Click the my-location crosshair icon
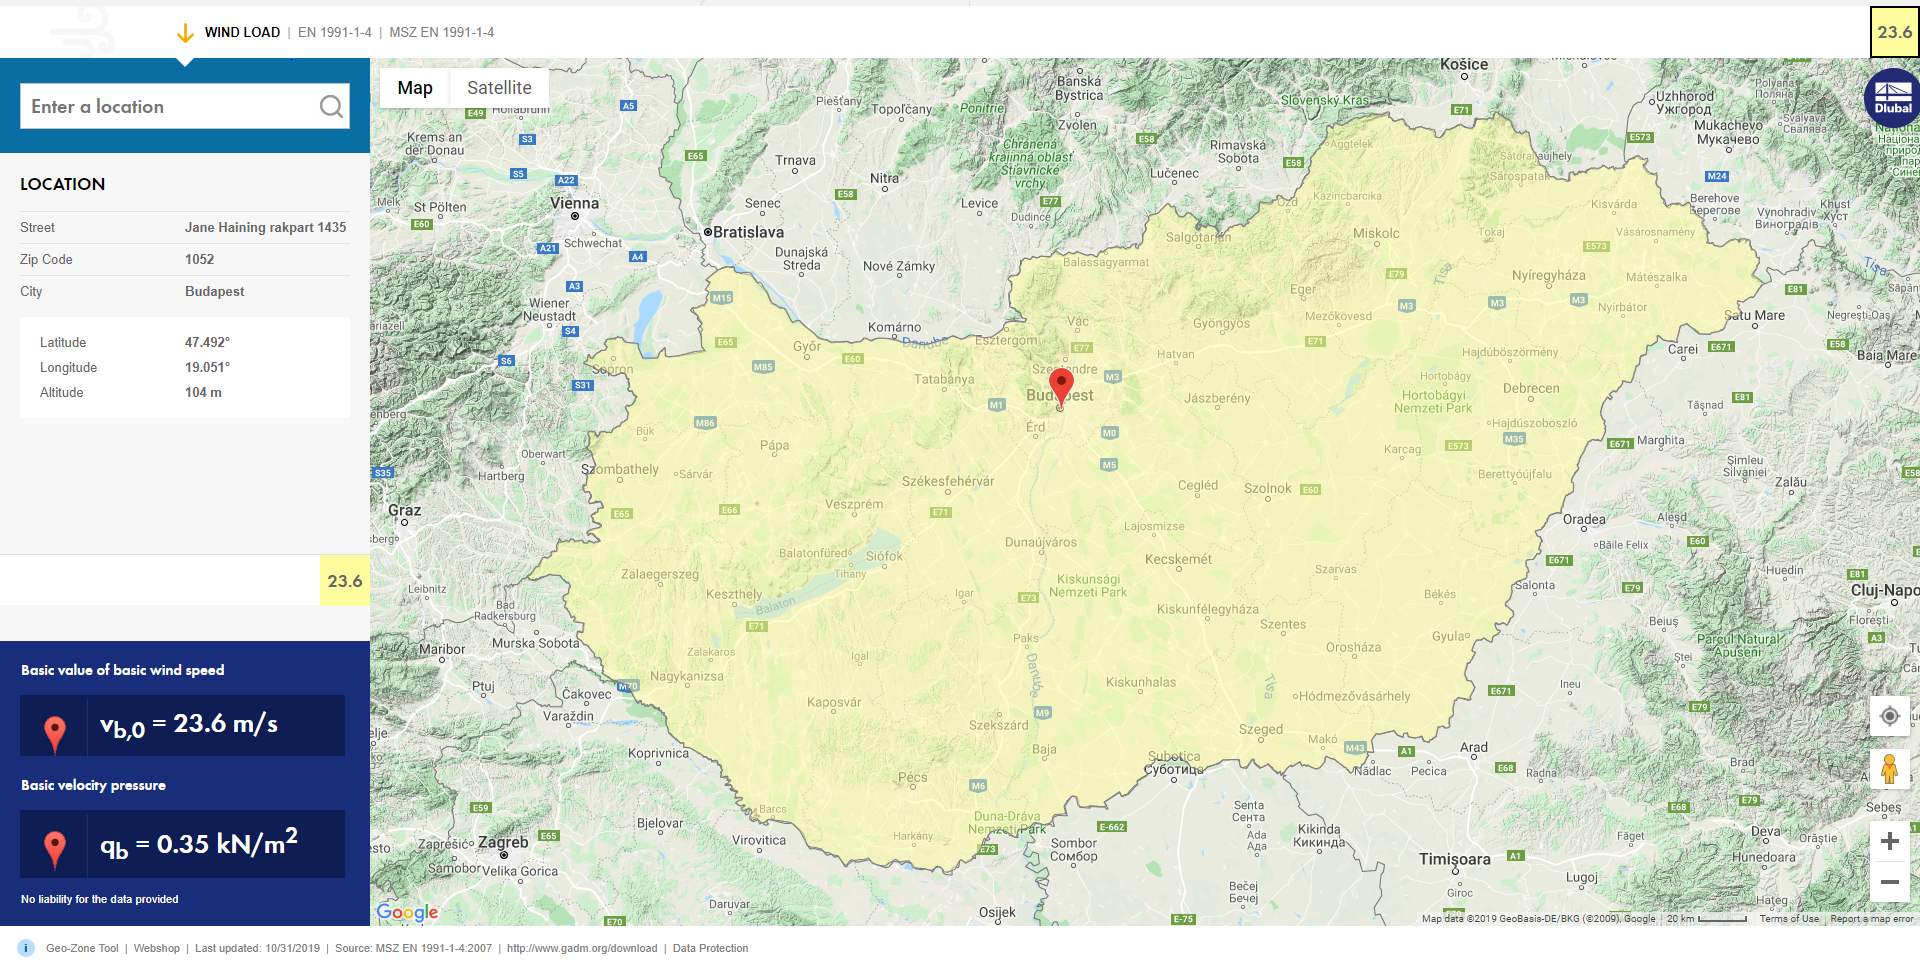 pos(1890,716)
